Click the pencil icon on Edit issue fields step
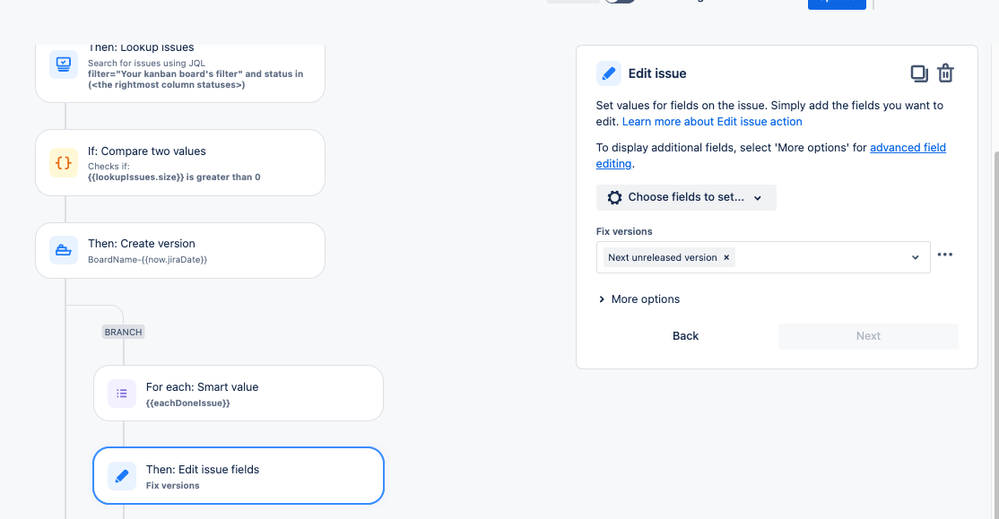 pos(122,476)
